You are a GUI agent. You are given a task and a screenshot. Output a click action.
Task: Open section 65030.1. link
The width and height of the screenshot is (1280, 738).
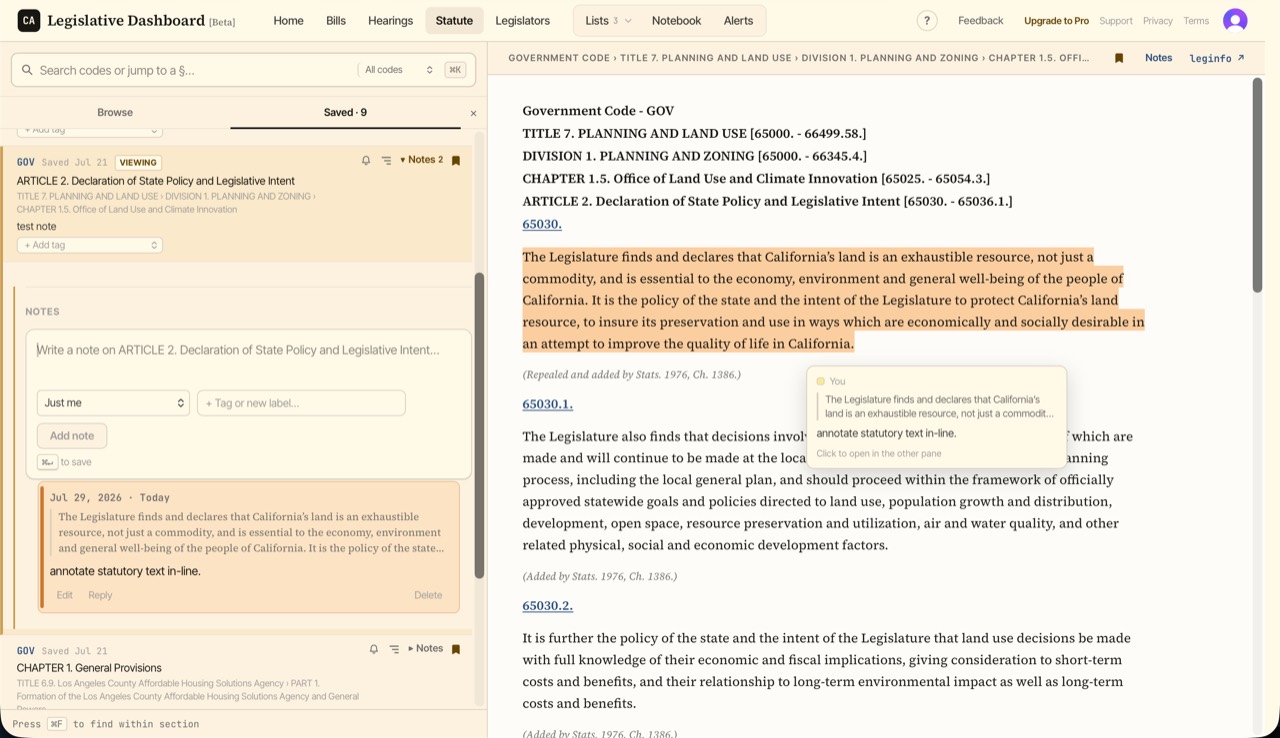[547, 404]
